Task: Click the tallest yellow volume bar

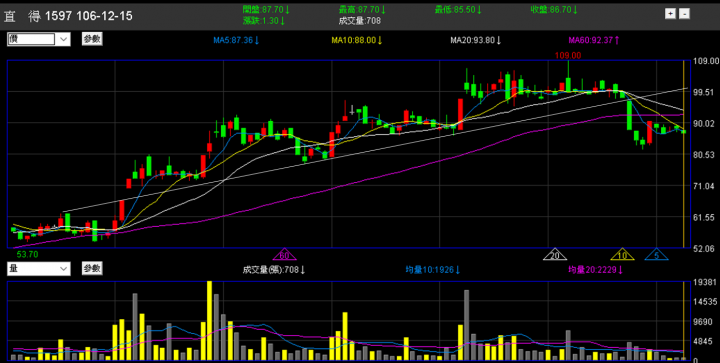Action: [x=209, y=320]
